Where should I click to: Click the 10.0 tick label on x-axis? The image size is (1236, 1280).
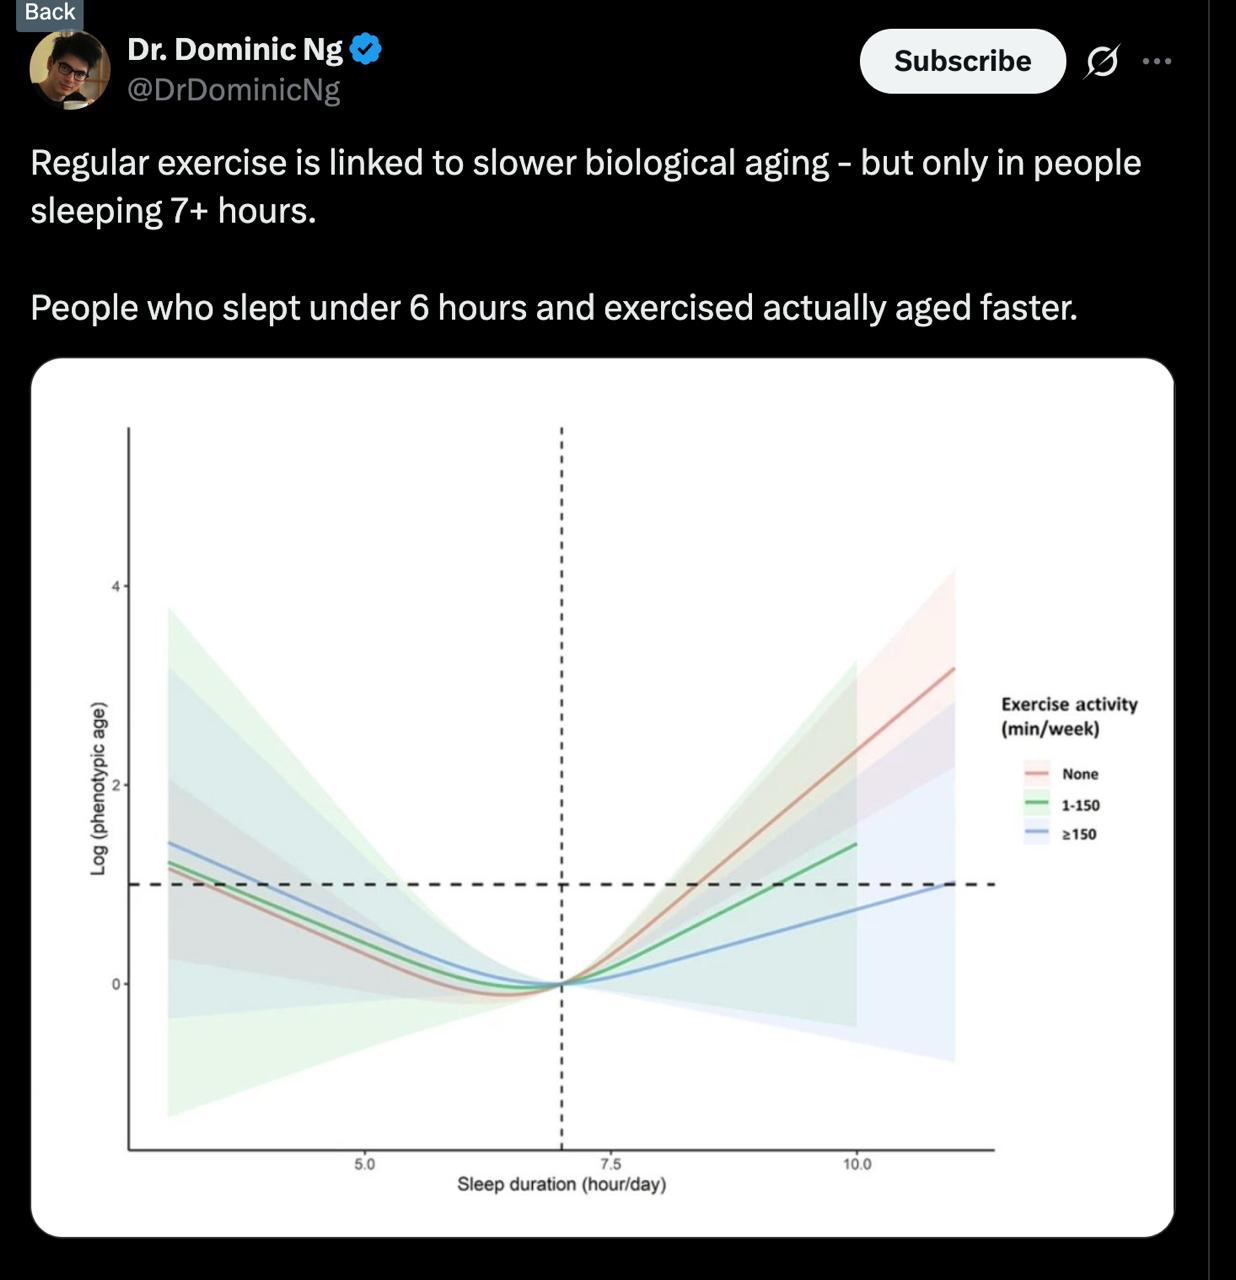click(x=856, y=1164)
